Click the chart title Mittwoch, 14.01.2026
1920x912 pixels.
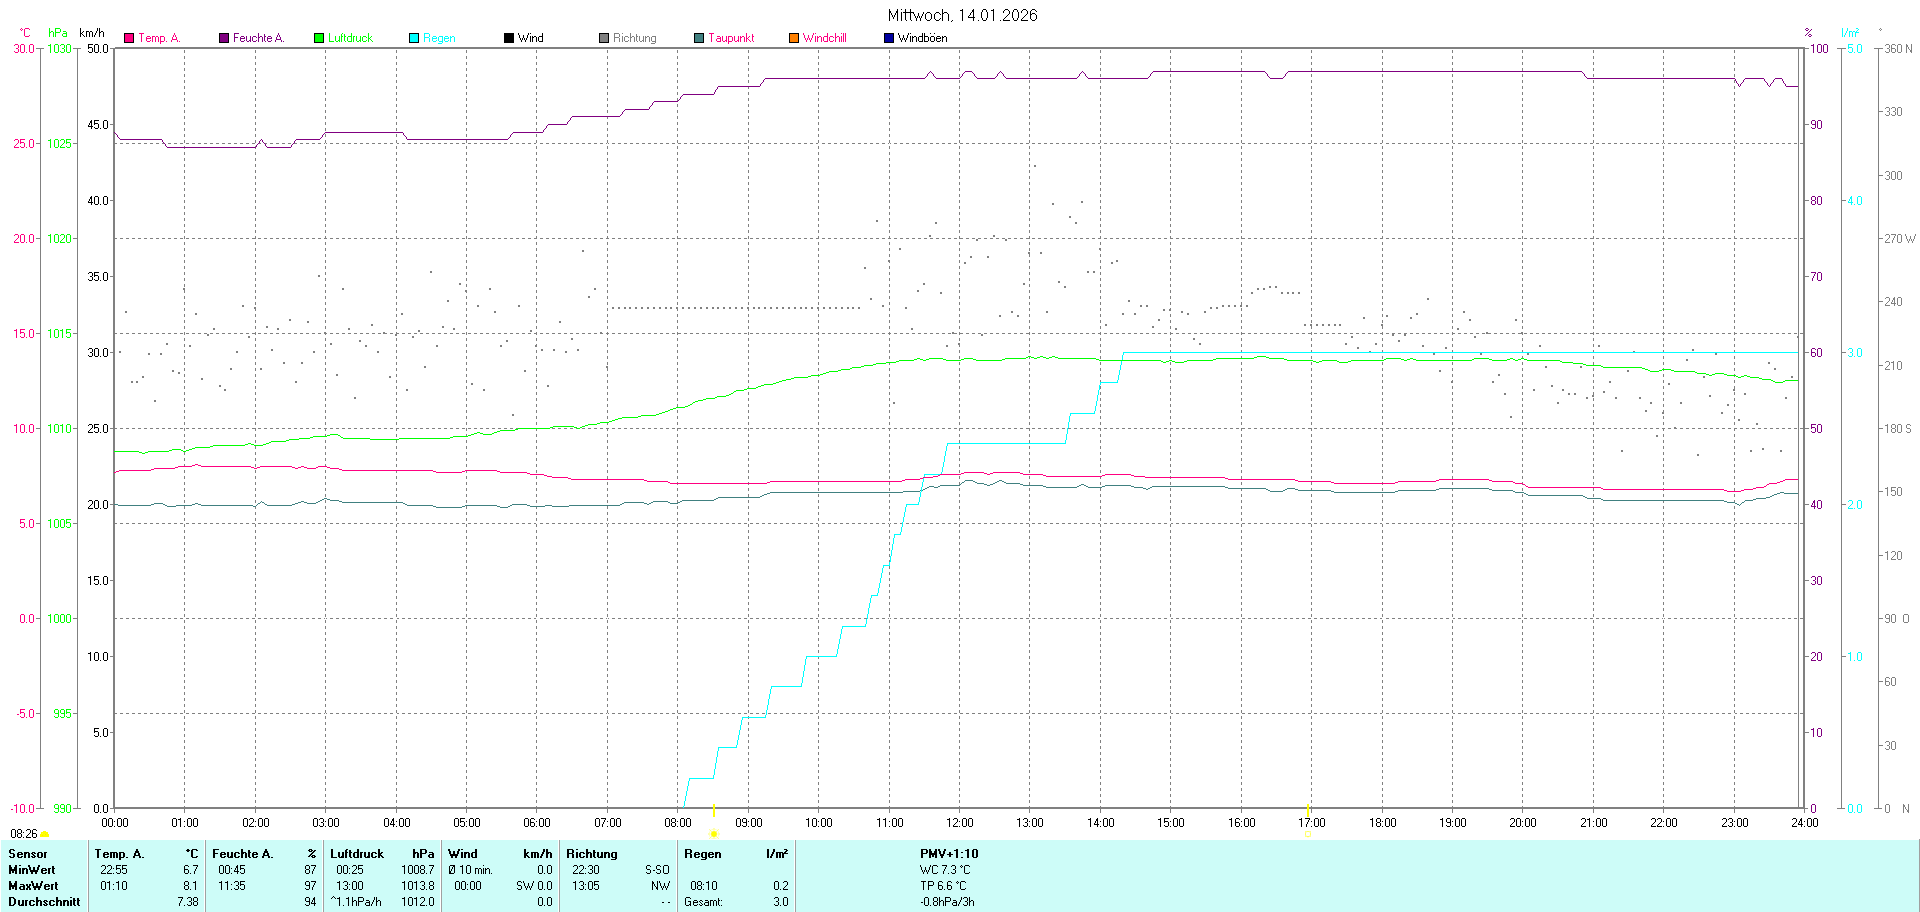point(962,15)
